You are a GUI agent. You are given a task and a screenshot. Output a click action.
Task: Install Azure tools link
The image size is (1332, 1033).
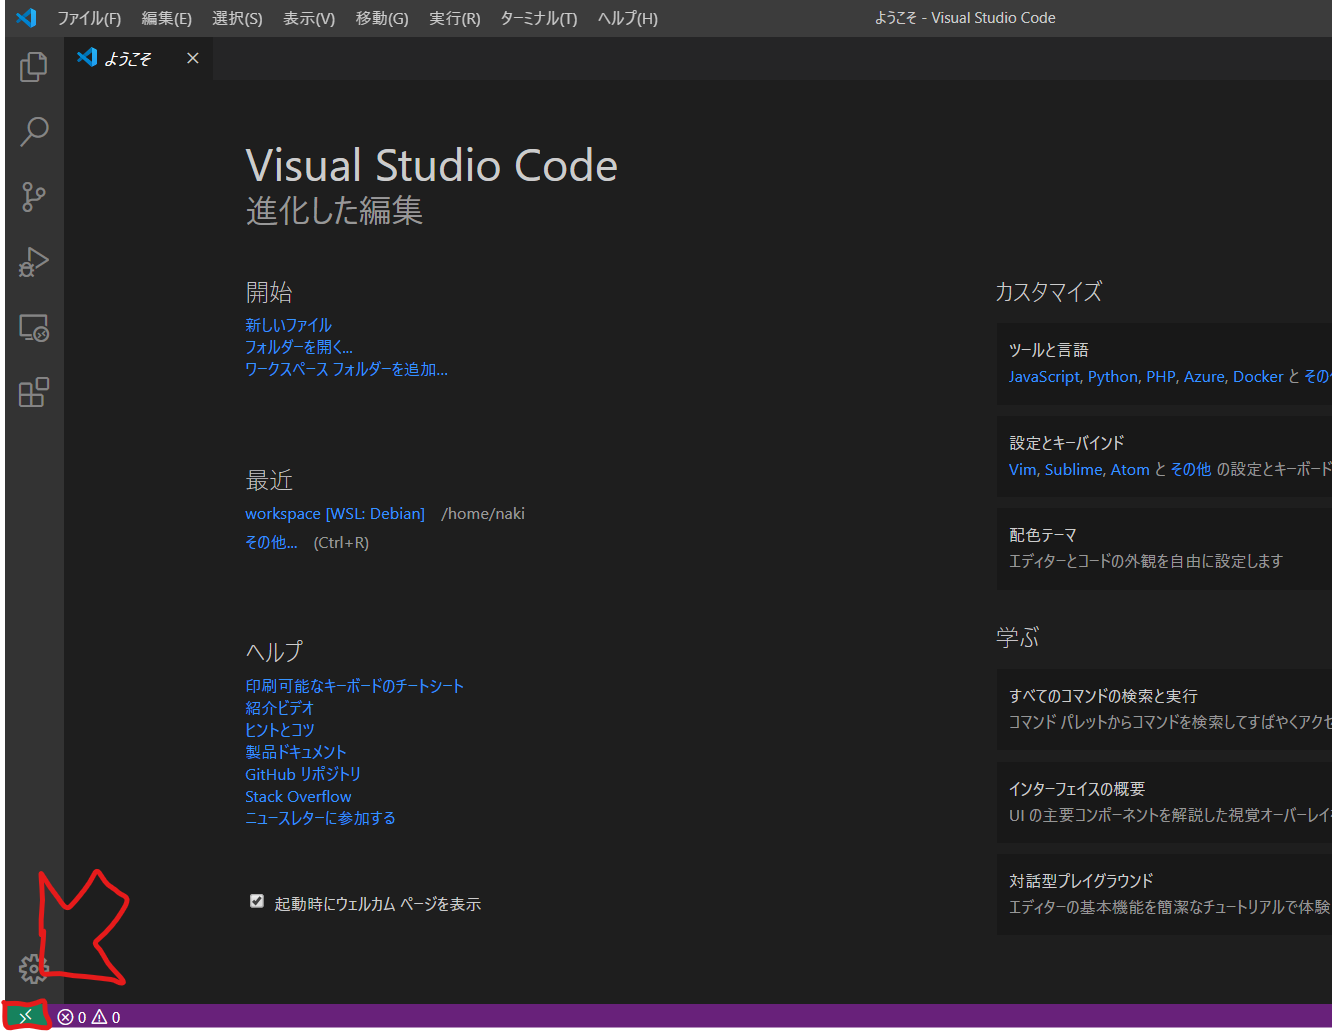[1204, 377]
